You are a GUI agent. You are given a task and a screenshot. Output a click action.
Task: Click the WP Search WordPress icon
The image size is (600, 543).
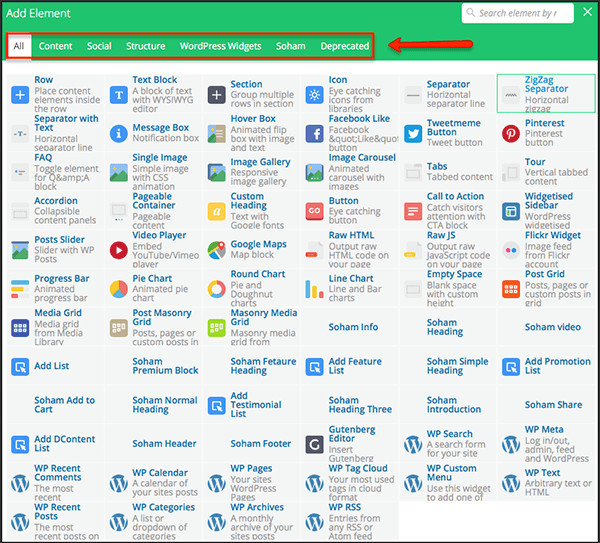413,444
